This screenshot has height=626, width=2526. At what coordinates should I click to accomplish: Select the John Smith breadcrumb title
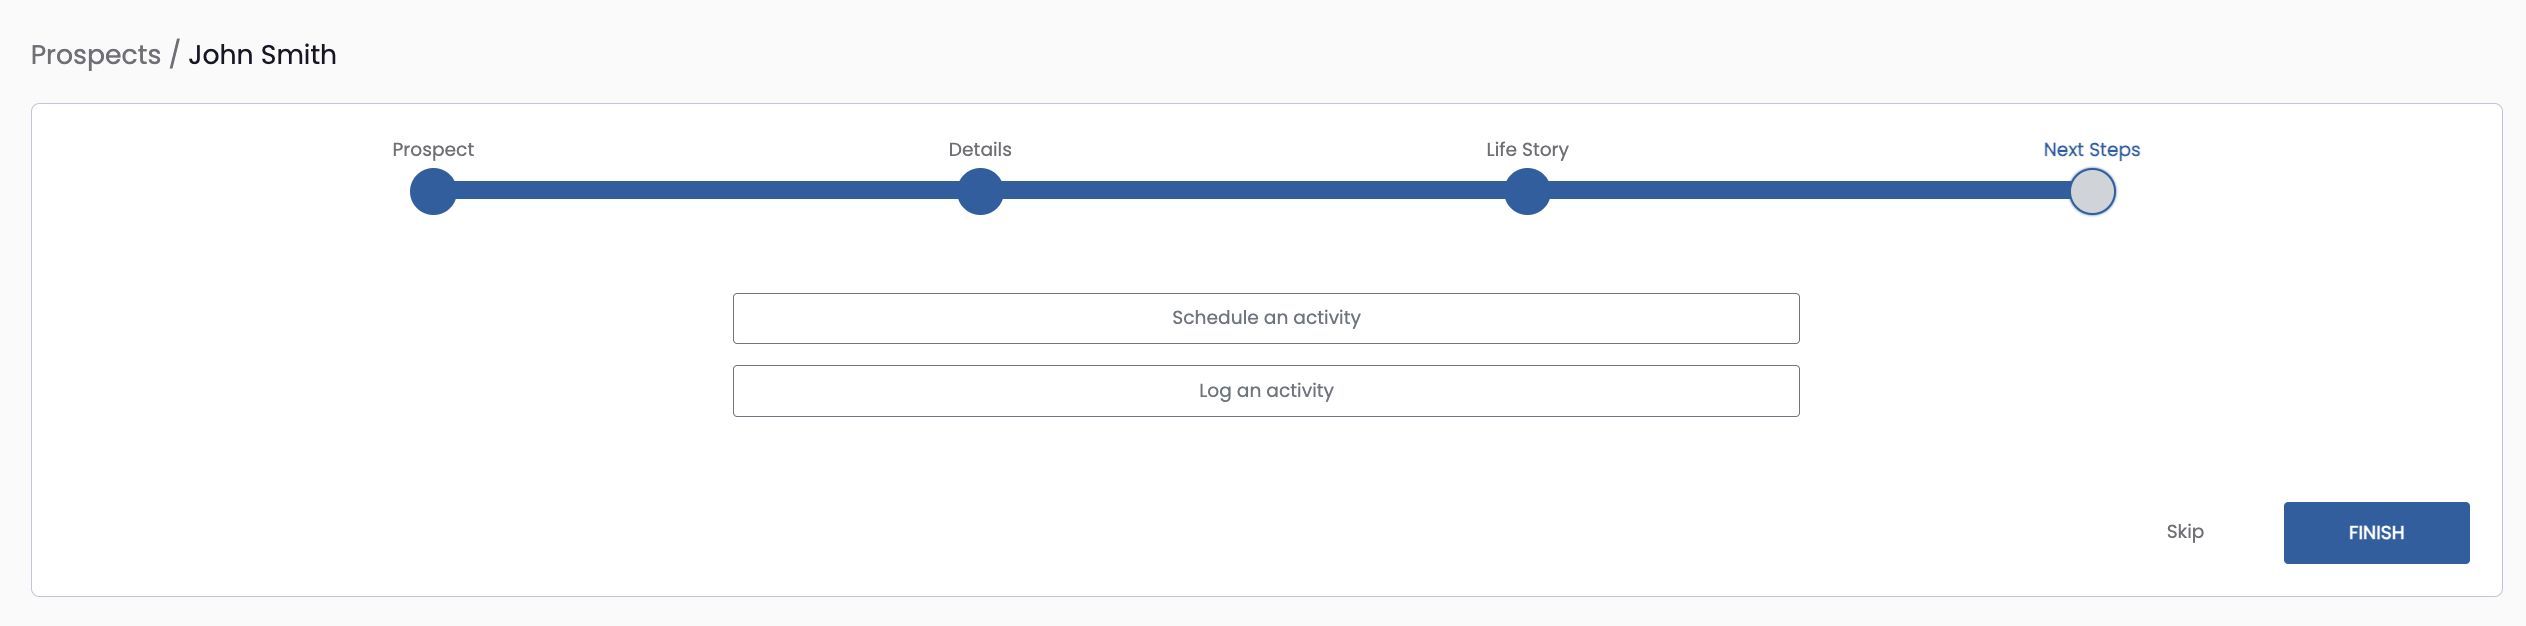tap(262, 54)
